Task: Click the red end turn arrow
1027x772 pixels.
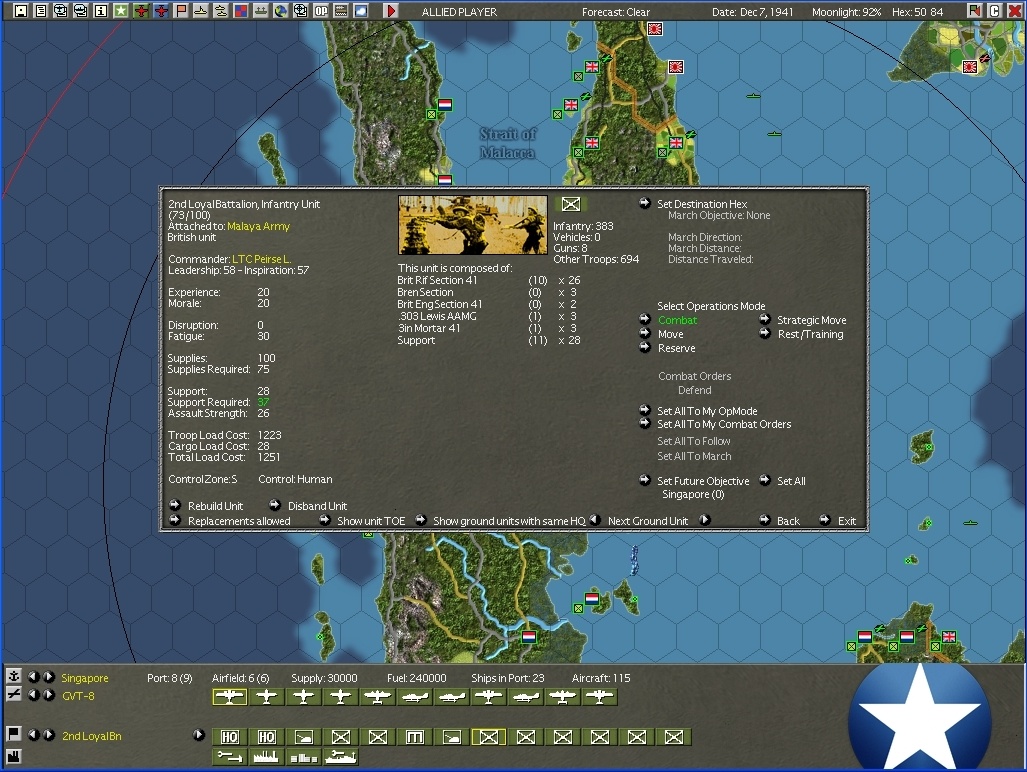Action: pos(391,11)
